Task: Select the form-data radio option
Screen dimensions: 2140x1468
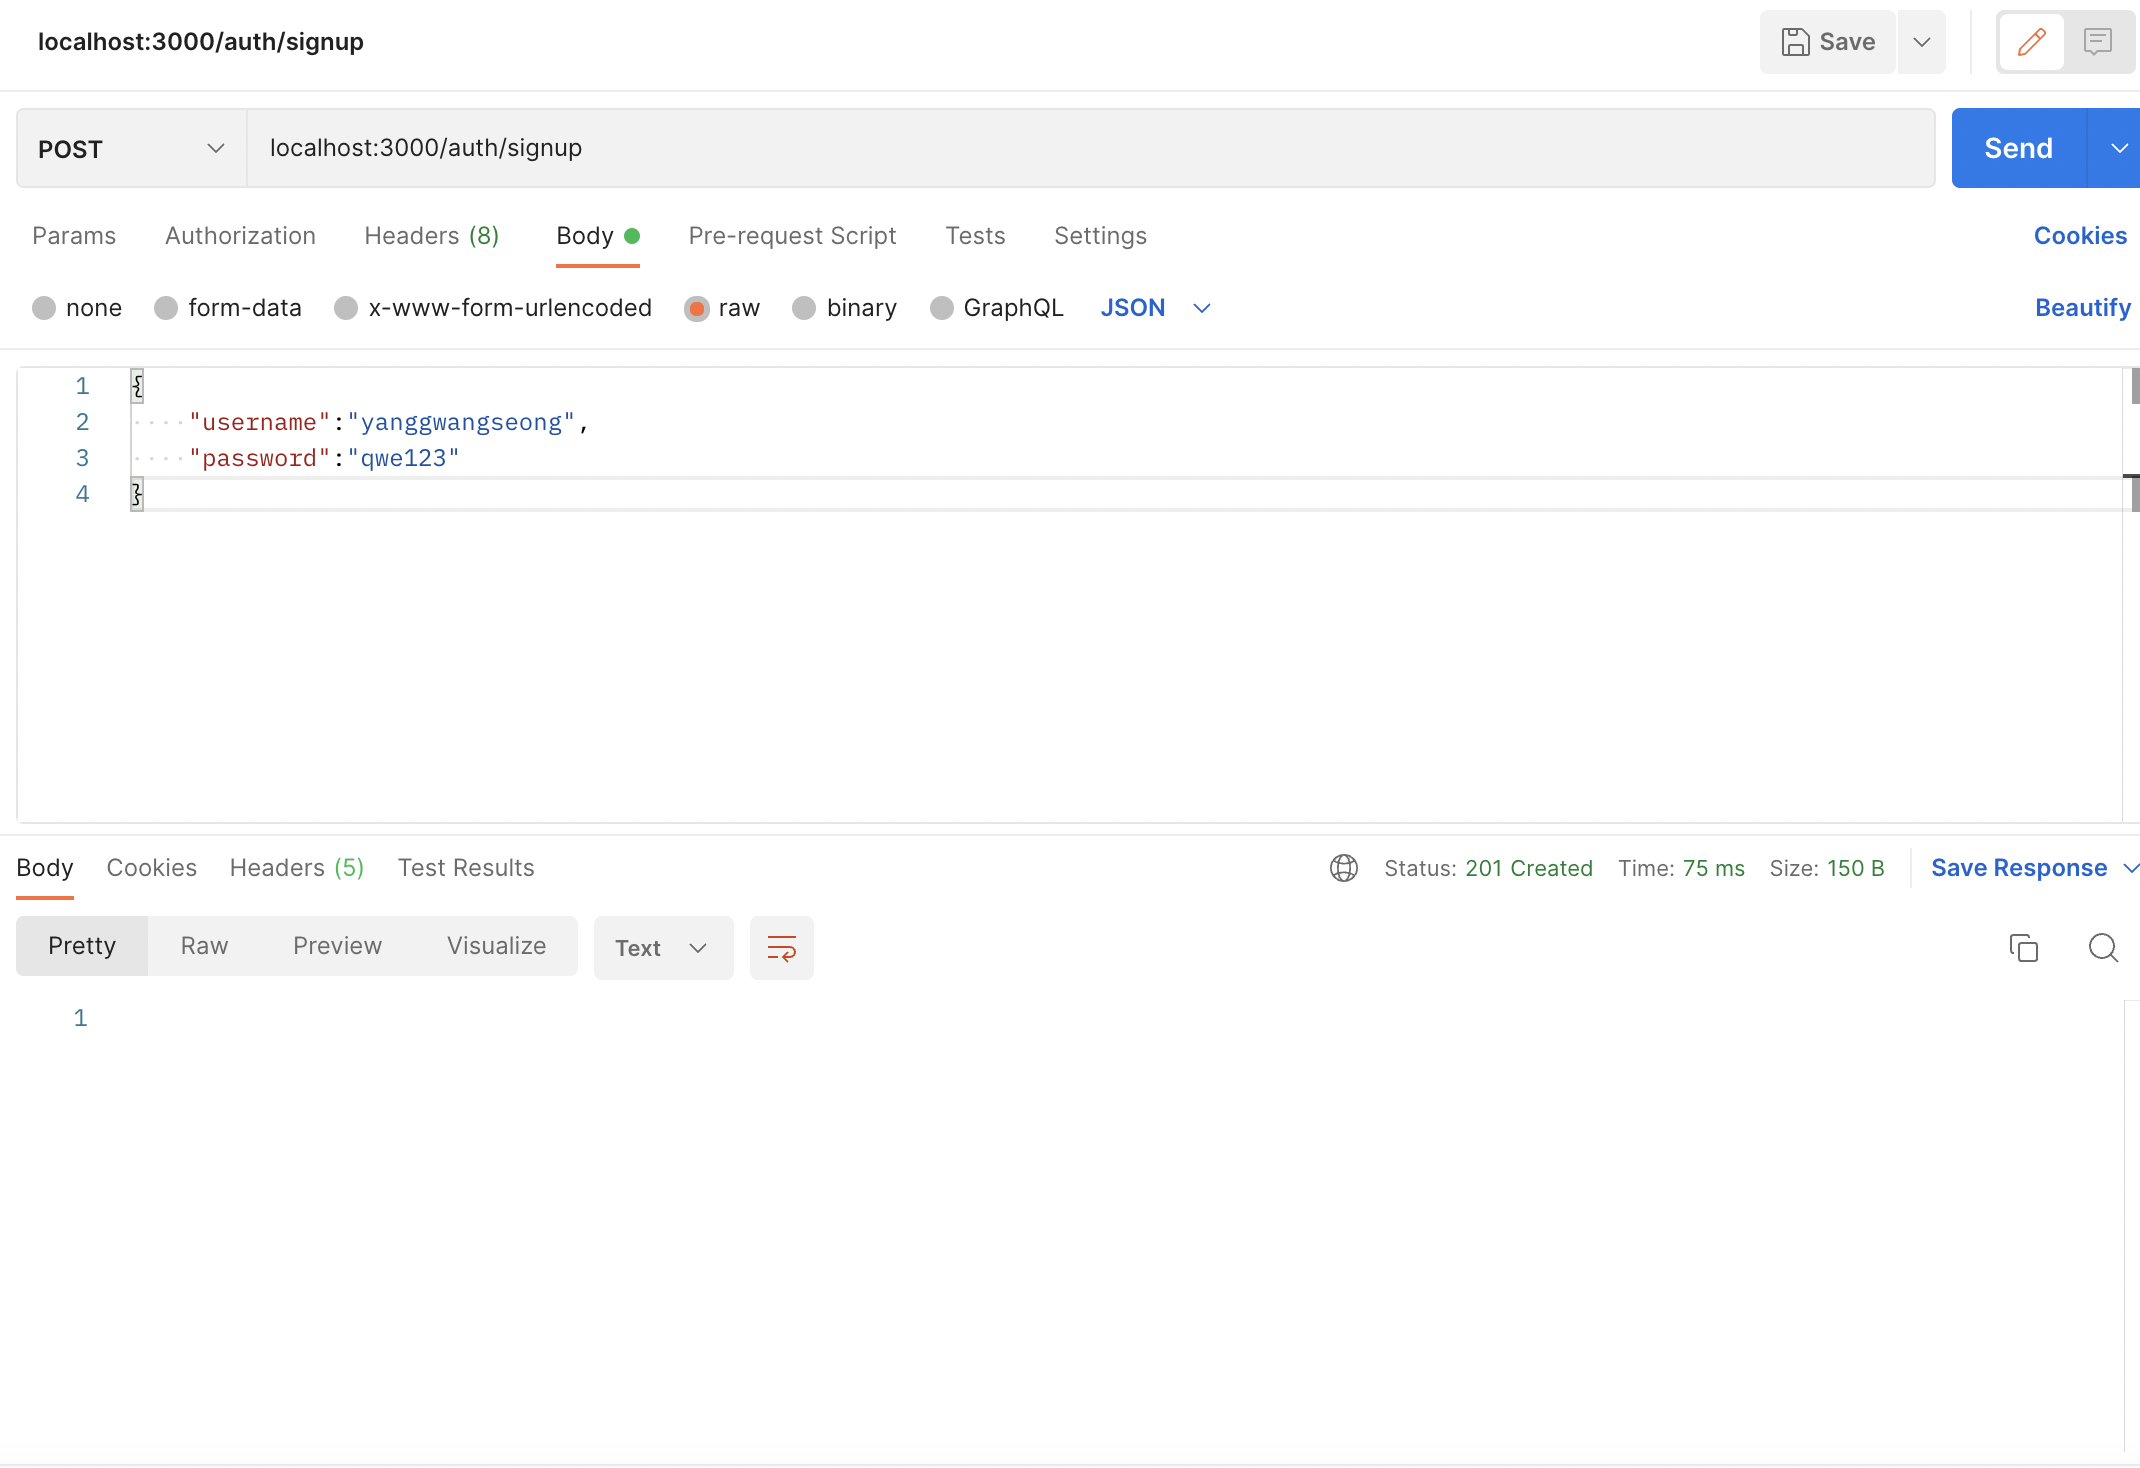Action: (166, 308)
